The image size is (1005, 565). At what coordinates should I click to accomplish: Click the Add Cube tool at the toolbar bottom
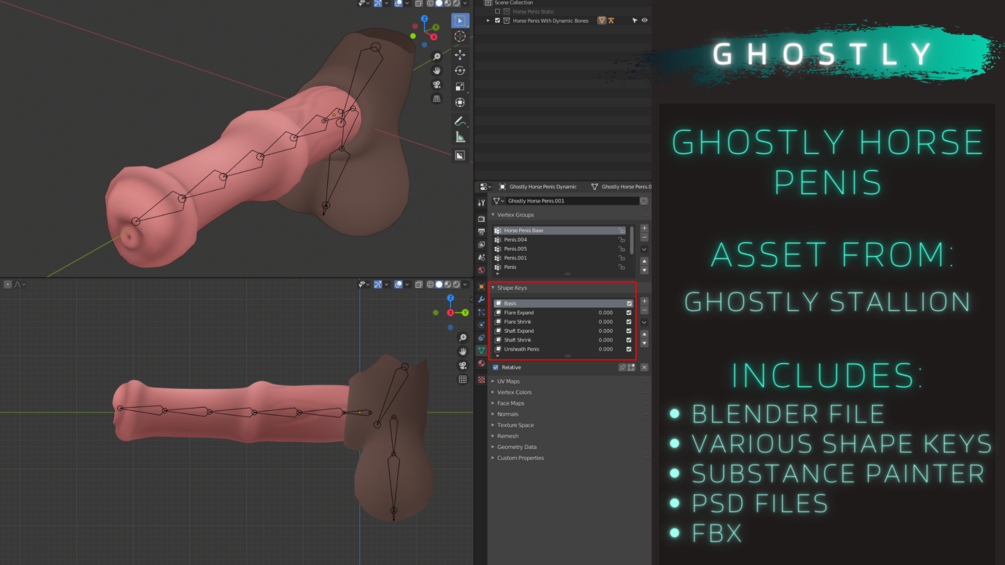pyautogui.click(x=460, y=155)
